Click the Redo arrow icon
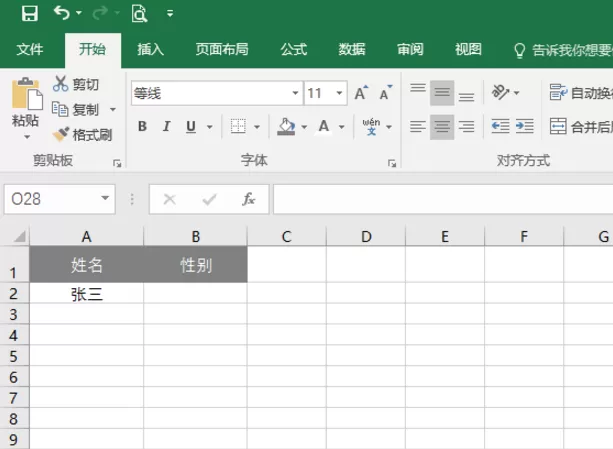 [x=100, y=13]
